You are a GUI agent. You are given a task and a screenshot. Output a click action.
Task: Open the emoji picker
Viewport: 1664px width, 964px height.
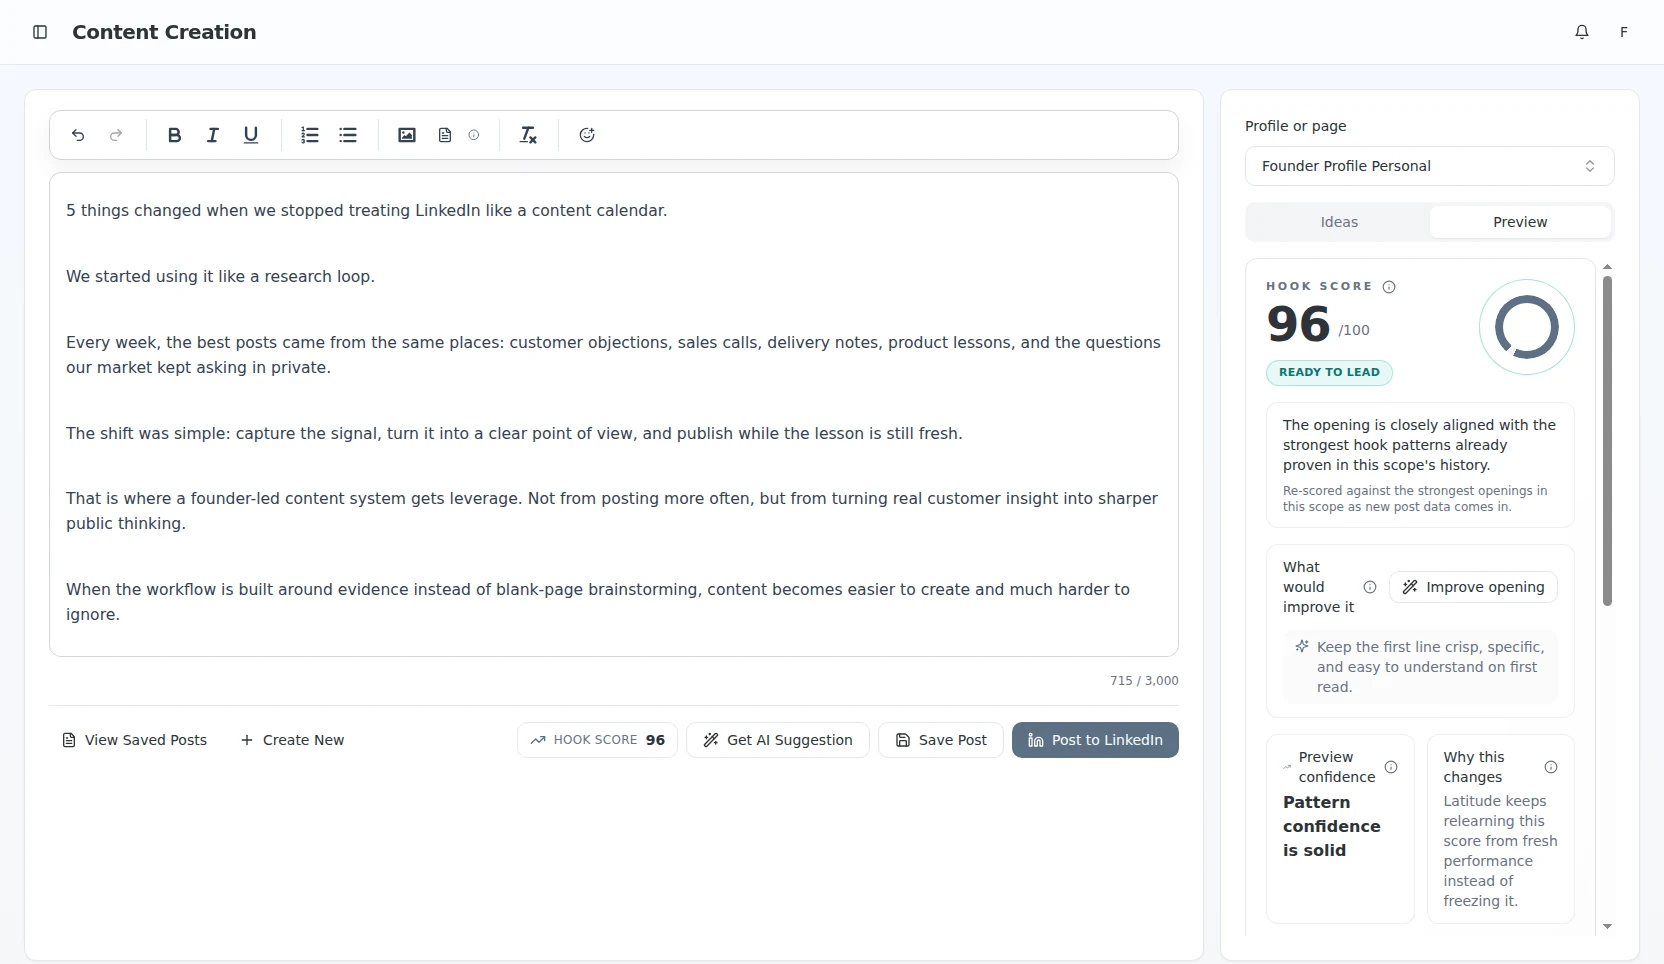pyautogui.click(x=587, y=135)
